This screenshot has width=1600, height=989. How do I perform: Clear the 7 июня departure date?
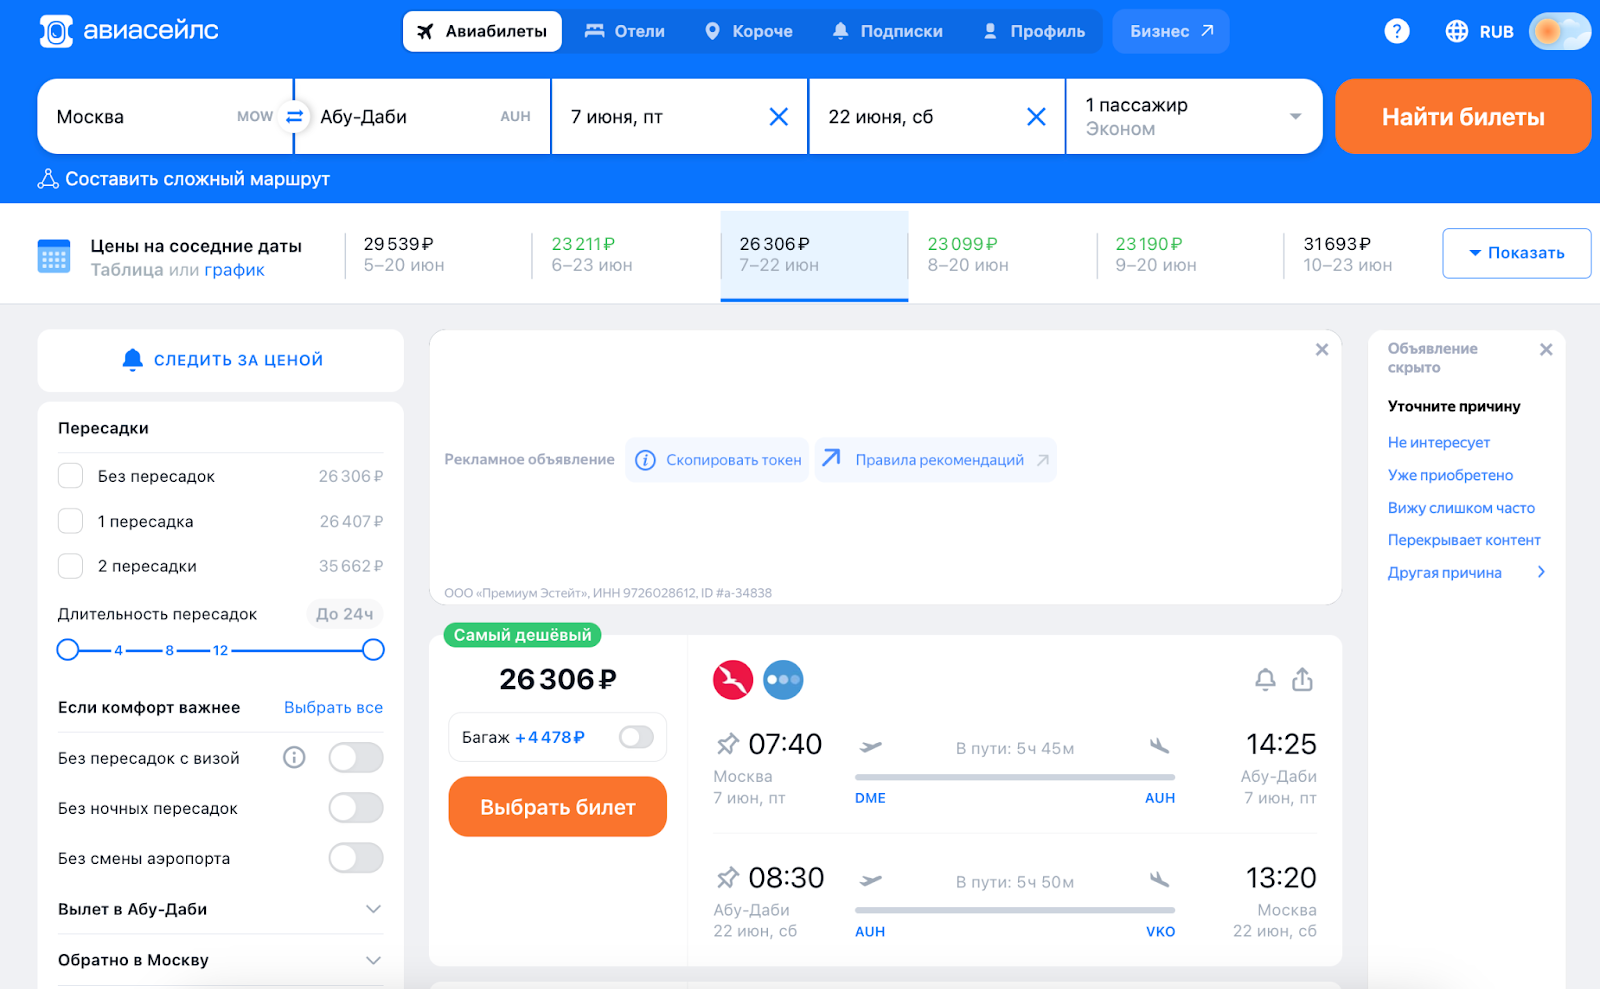click(778, 117)
